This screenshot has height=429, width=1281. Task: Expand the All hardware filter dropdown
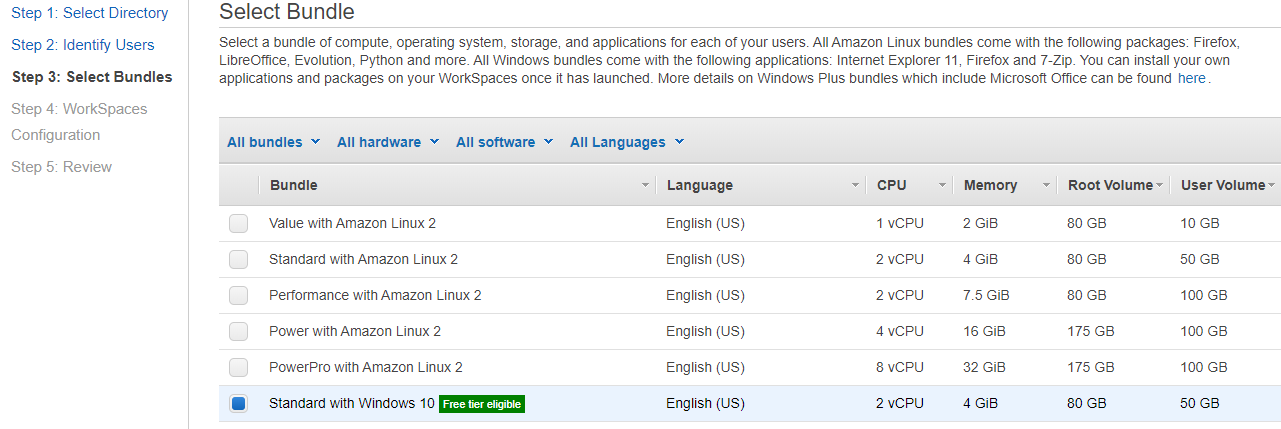point(387,142)
